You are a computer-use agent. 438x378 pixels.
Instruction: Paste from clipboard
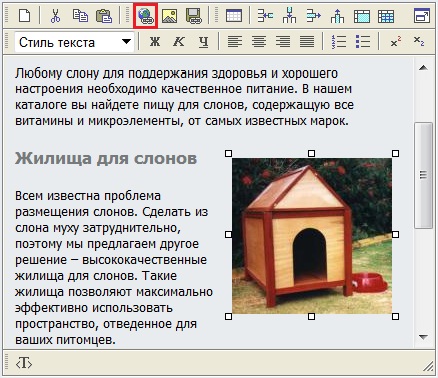(104, 15)
